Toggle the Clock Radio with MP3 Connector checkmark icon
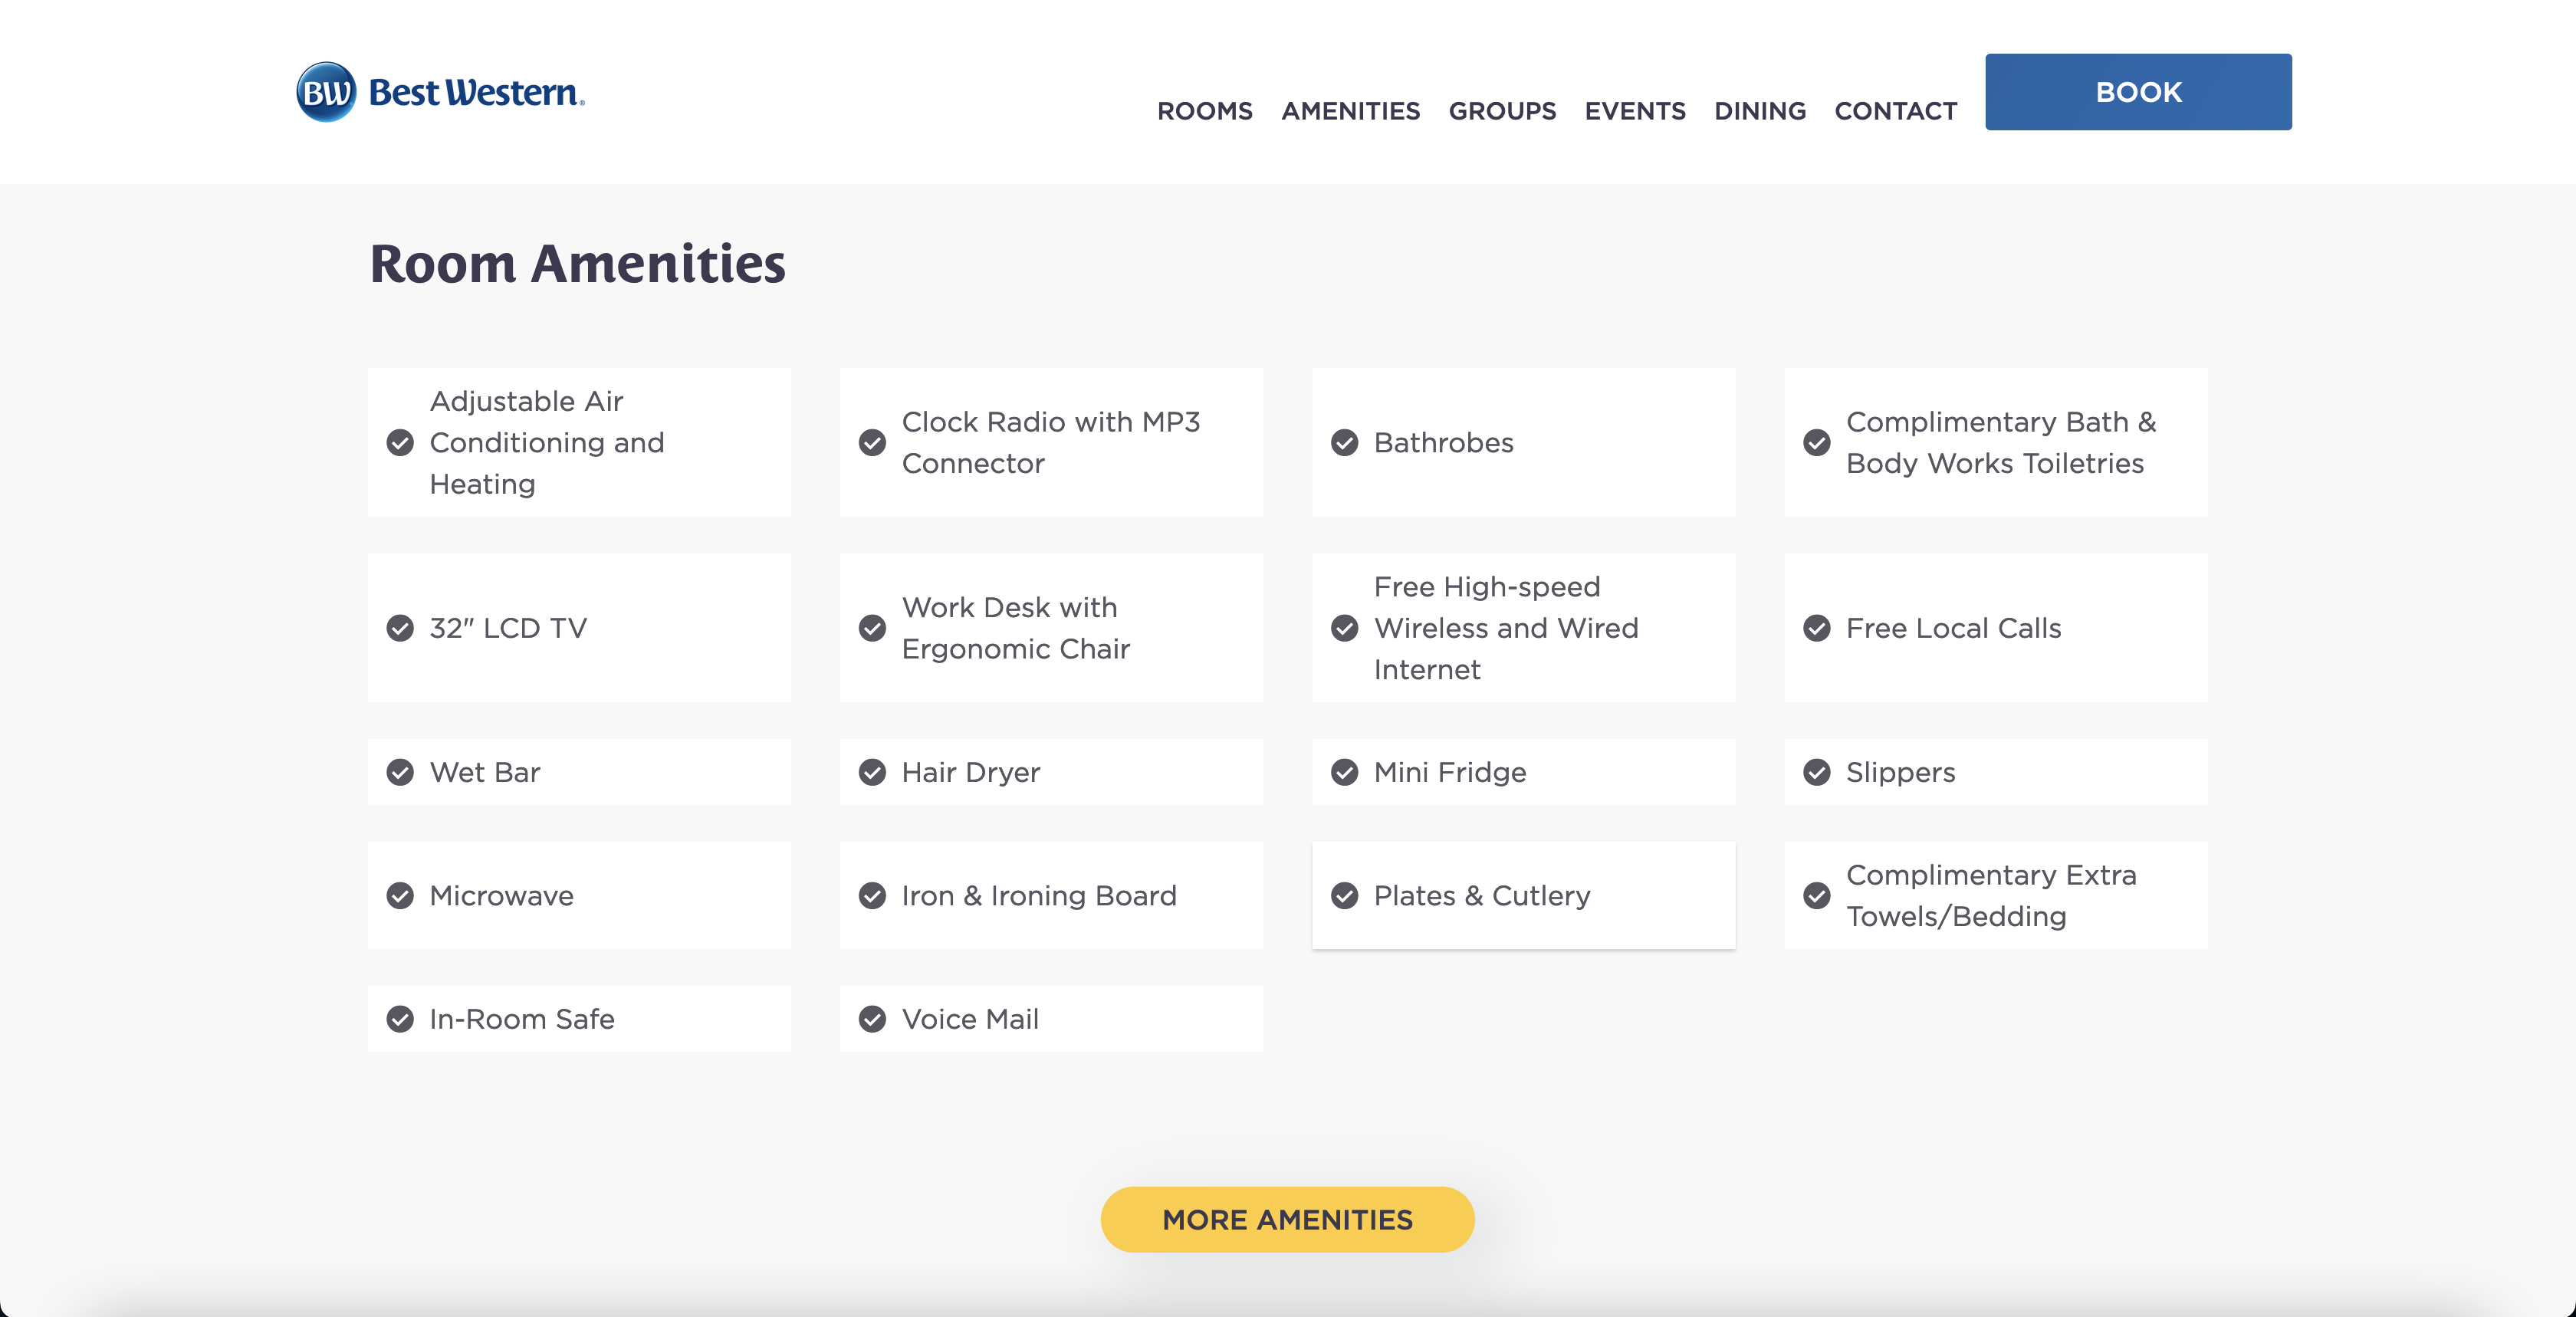 tap(873, 442)
